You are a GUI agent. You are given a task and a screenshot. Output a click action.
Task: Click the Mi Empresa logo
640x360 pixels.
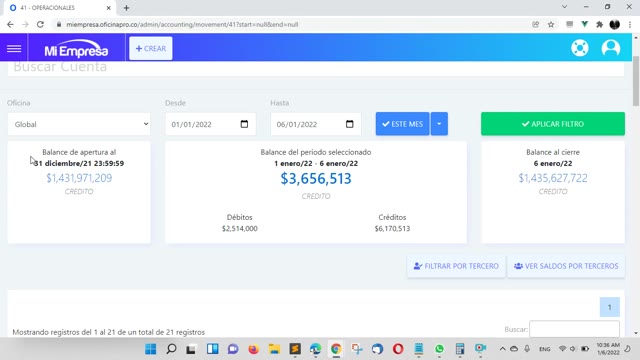[76, 49]
